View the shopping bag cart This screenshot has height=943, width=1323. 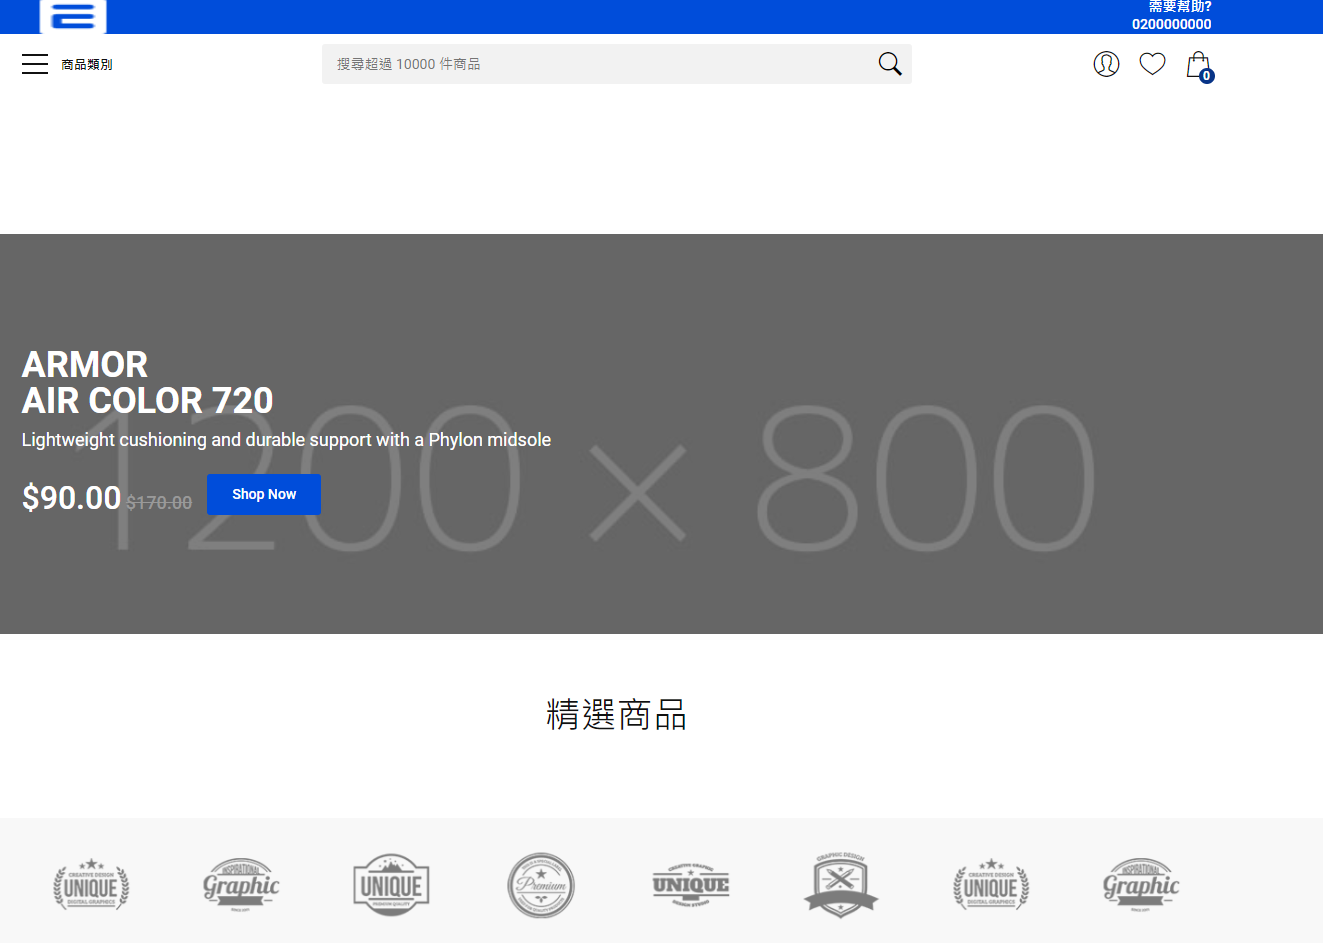click(x=1198, y=66)
